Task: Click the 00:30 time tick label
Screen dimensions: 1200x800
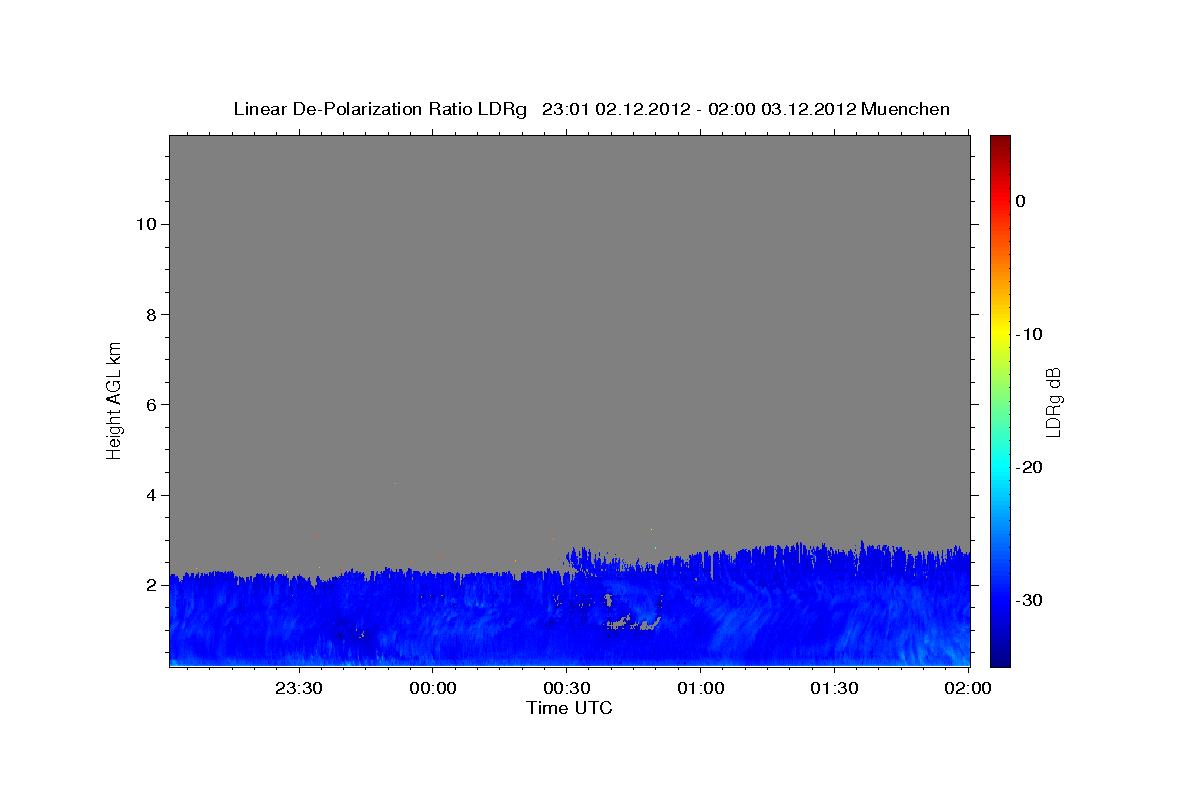Action: pyautogui.click(x=567, y=688)
